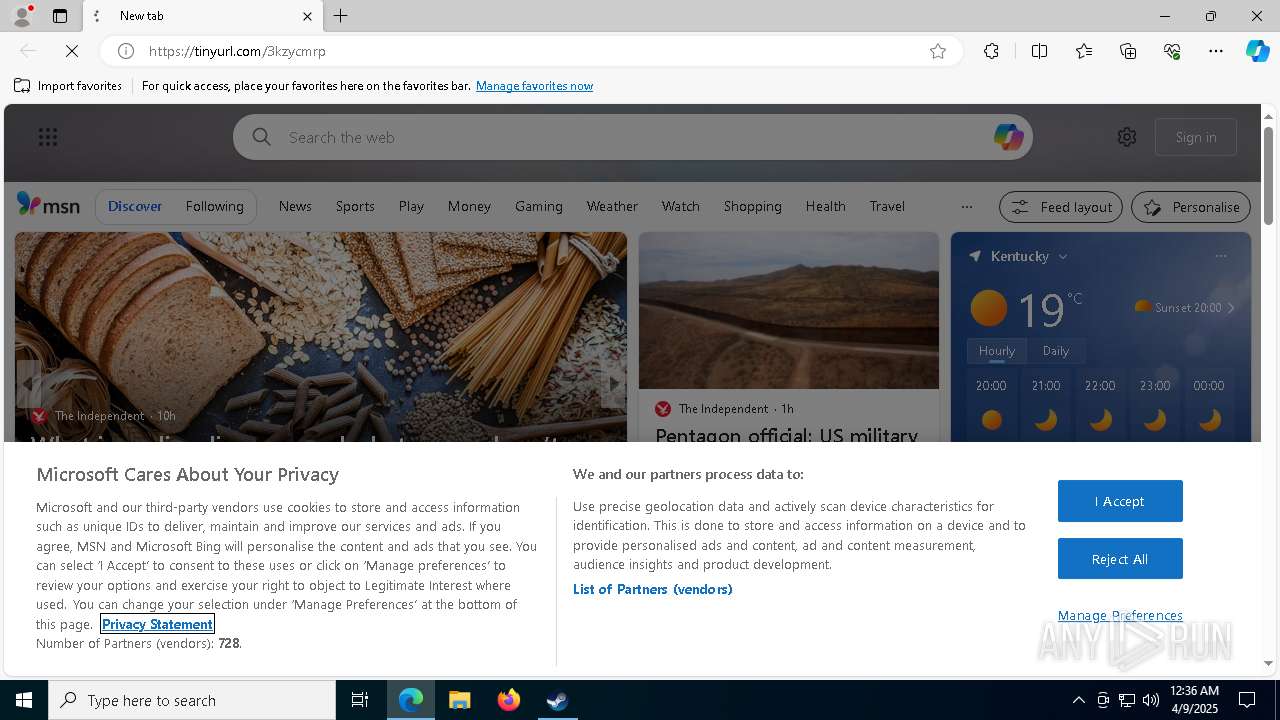This screenshot has height=720, width=1280.
Task: Click the Sign in button
Action: 1196,137
